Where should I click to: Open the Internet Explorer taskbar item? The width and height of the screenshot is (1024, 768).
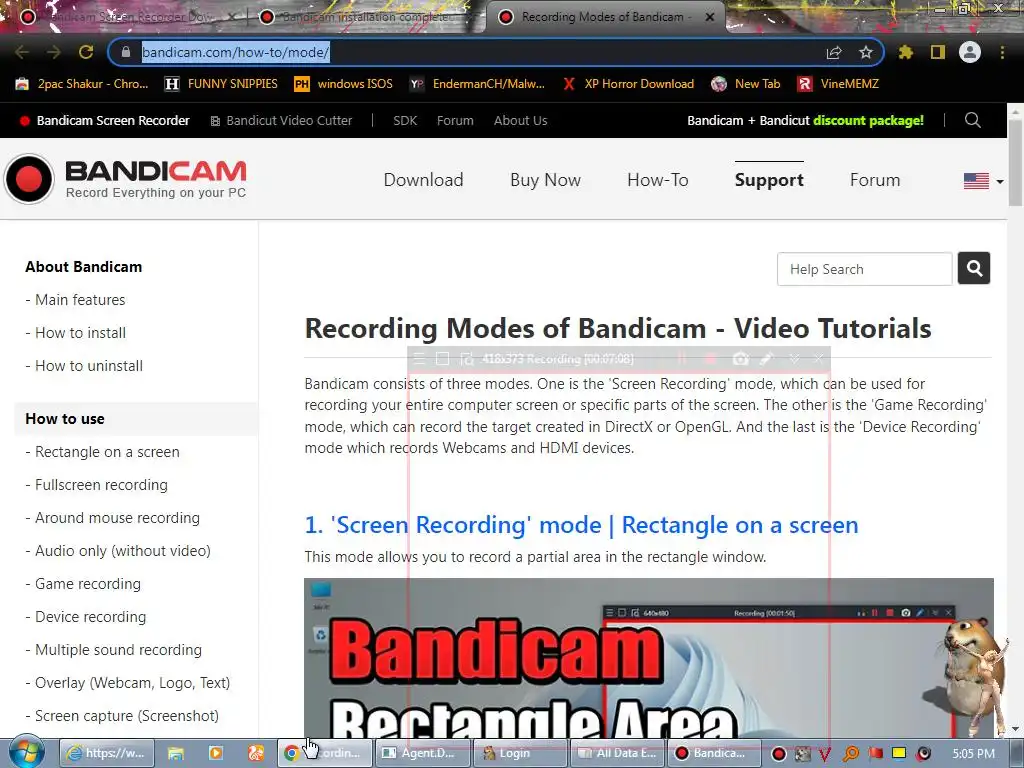(x=107, y=753)
